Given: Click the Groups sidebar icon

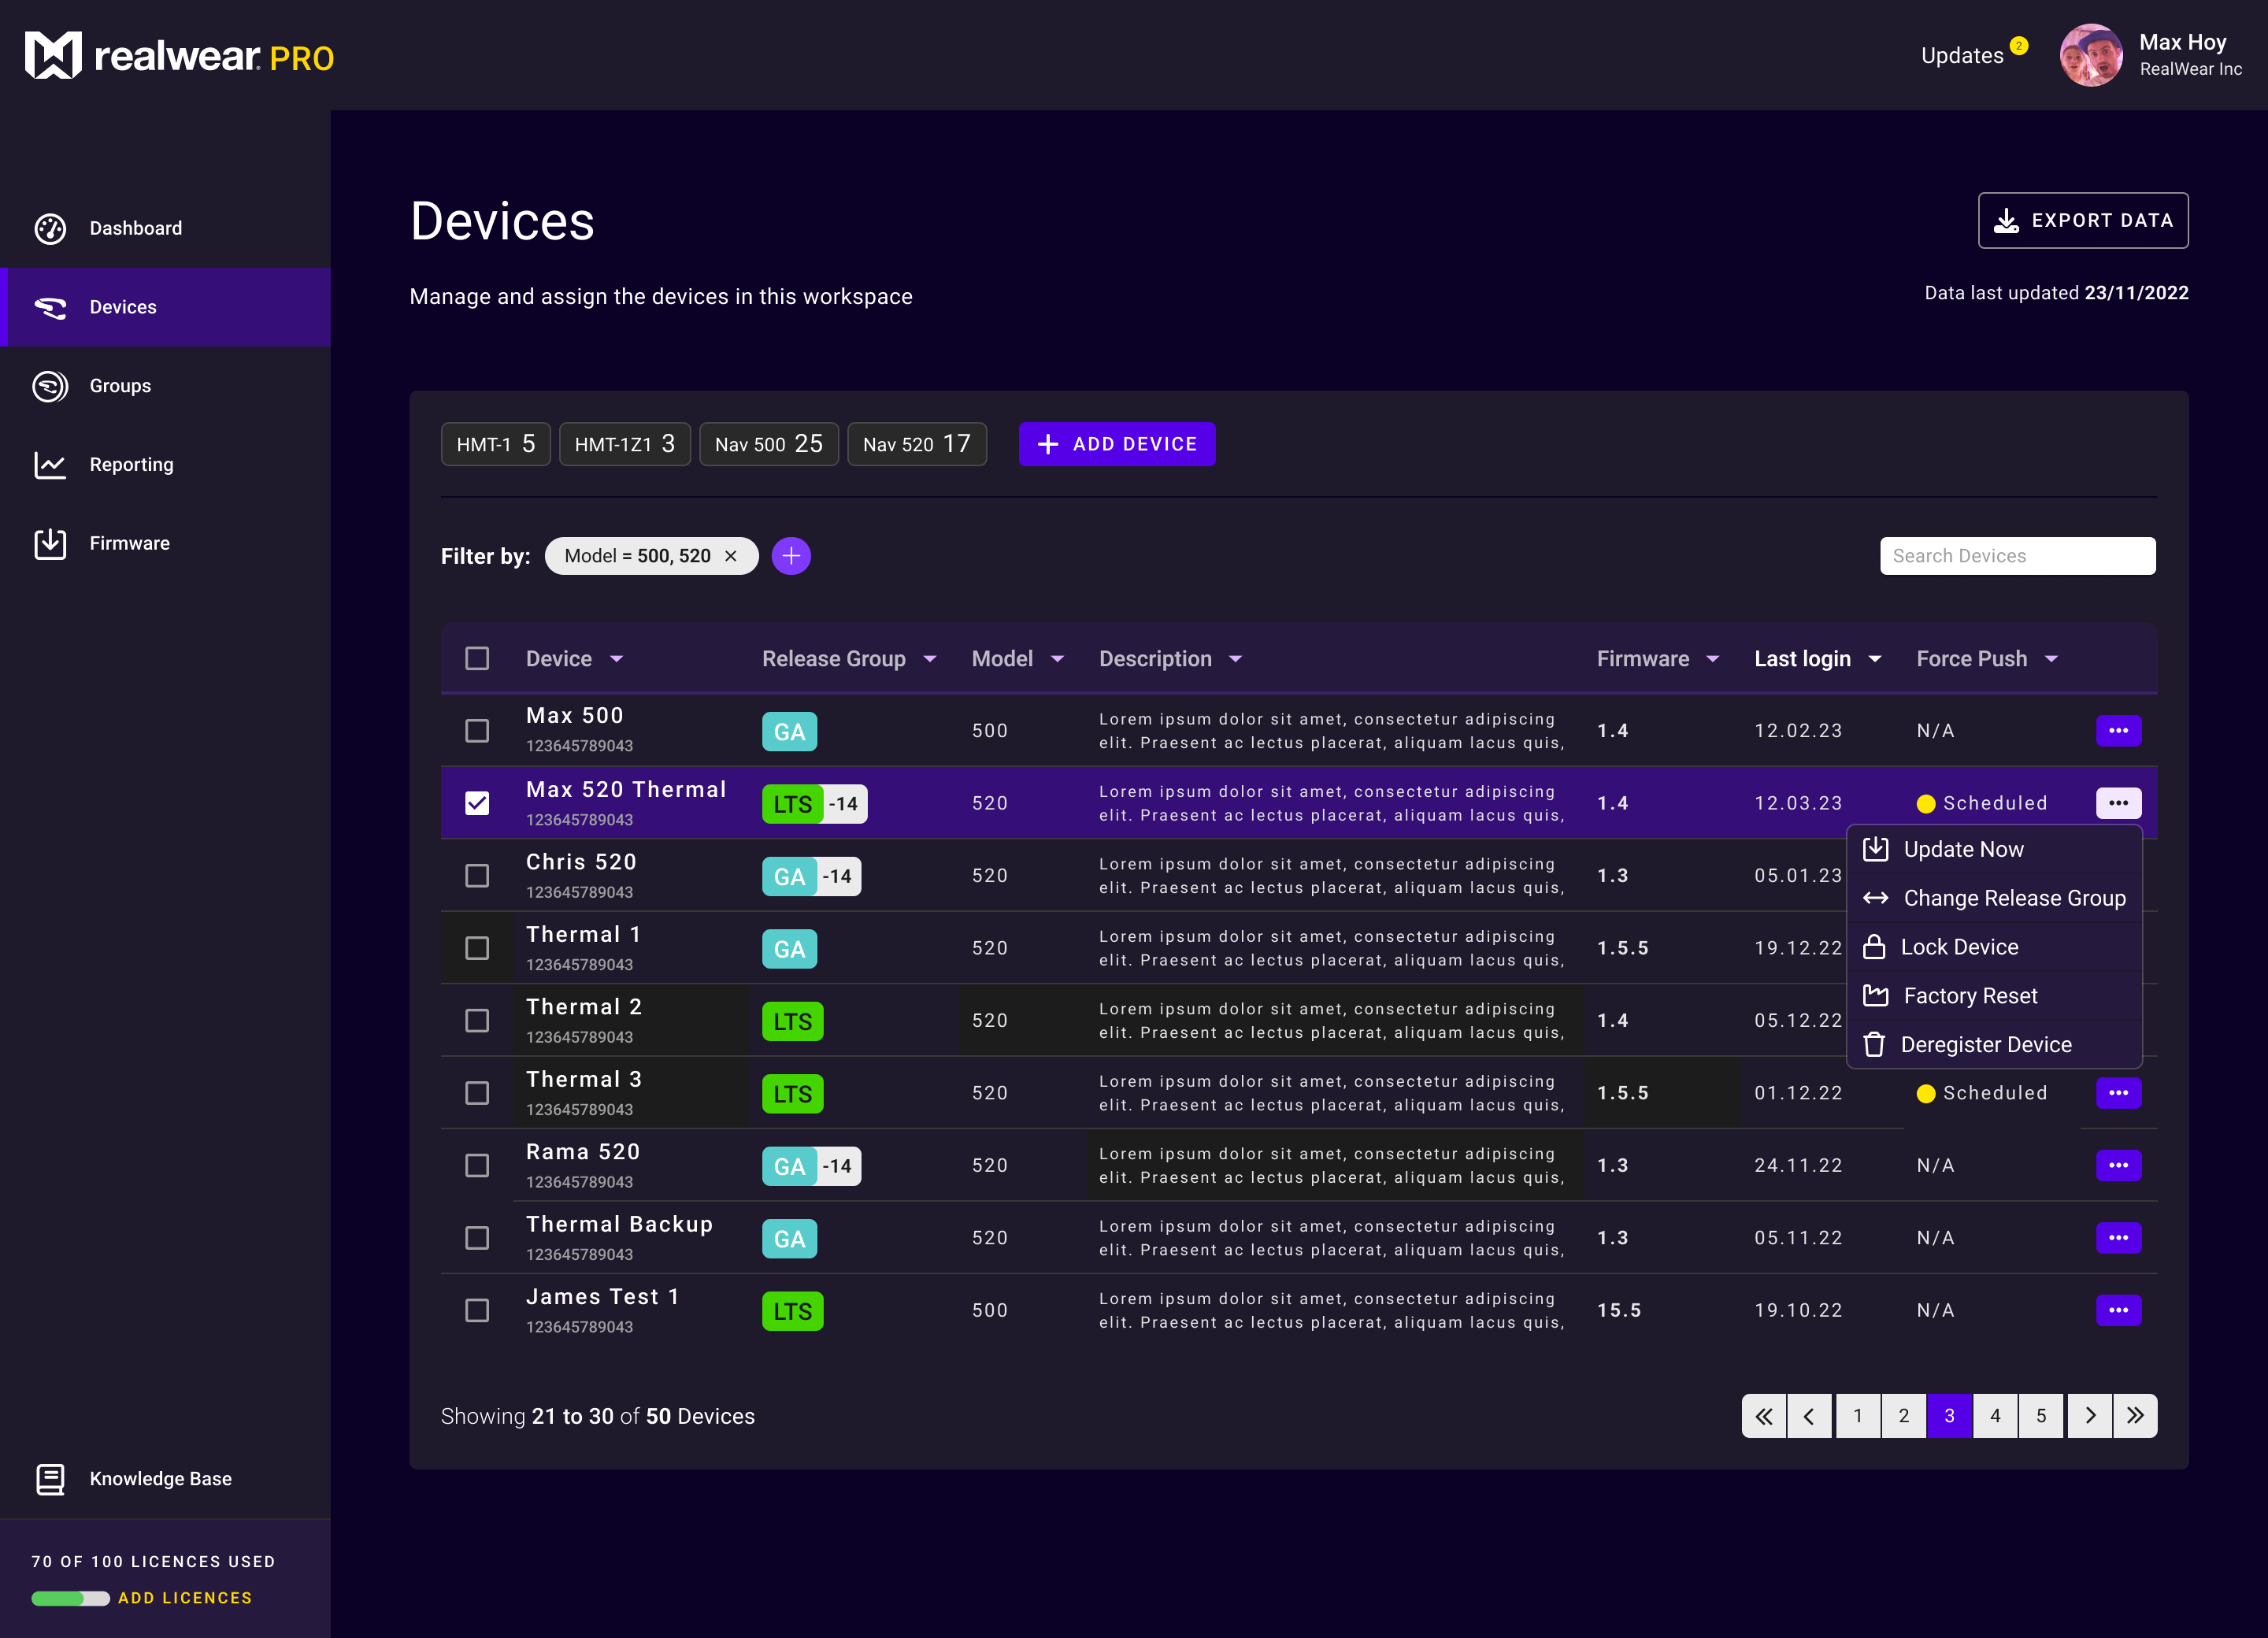Looking at the screenshot, I should coord(51,386).
